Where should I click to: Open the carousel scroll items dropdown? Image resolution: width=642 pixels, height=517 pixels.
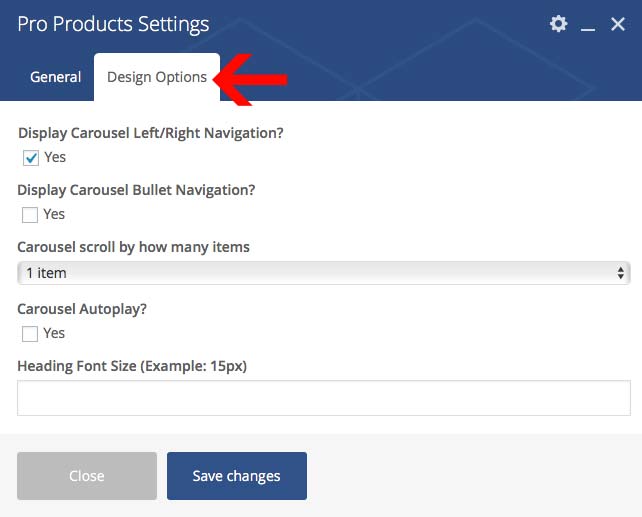pos(323,273)
